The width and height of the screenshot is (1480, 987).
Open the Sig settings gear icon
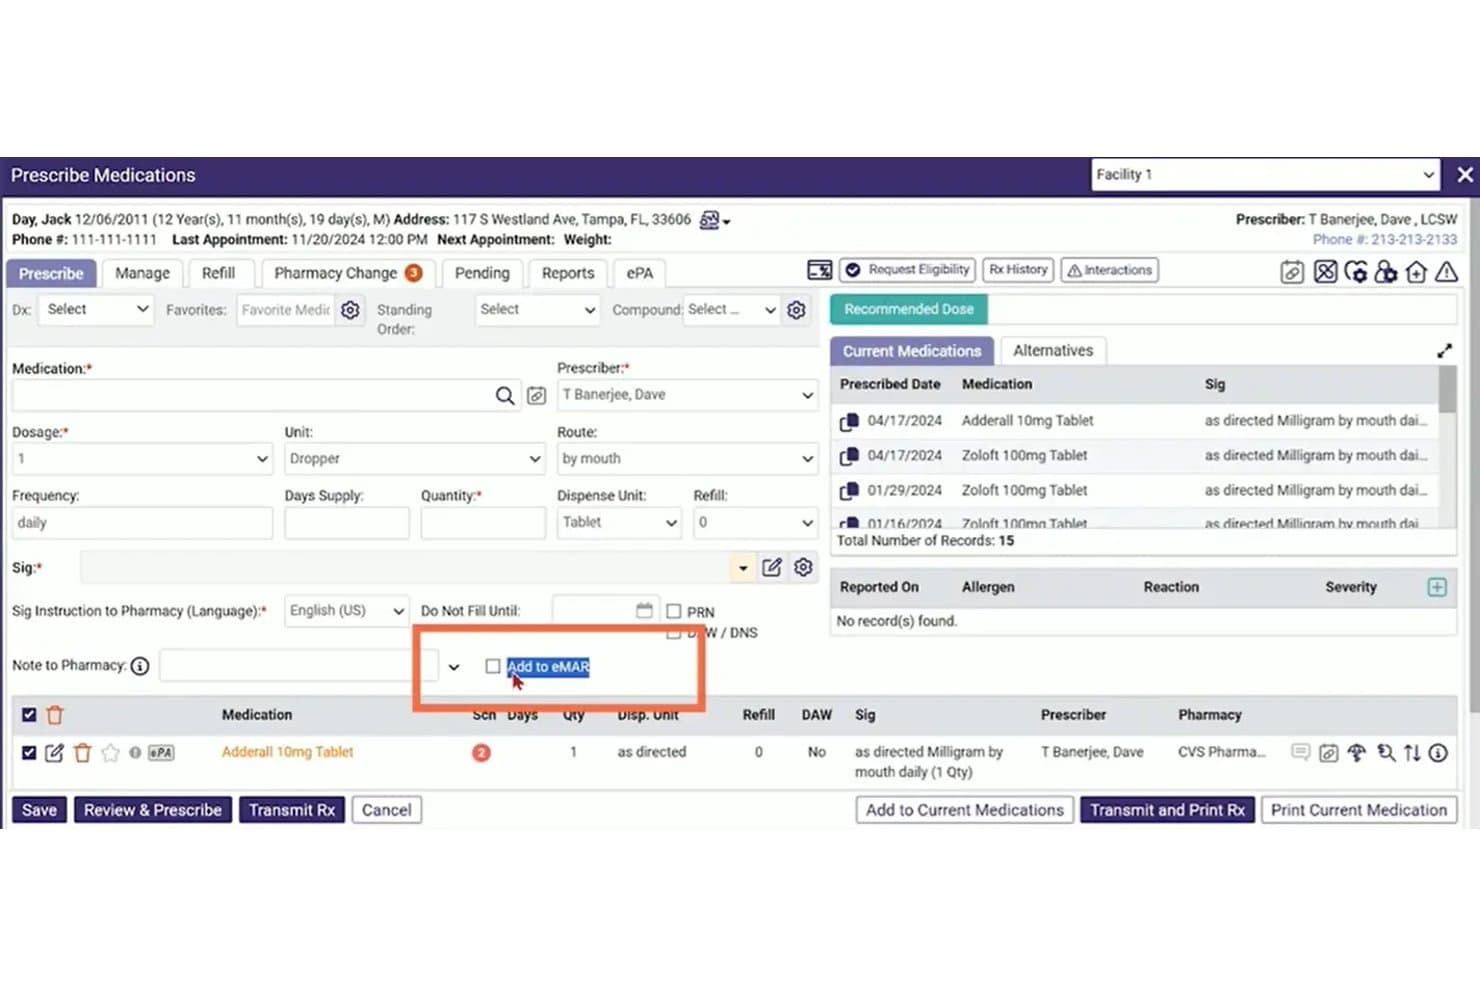point(803,568)
